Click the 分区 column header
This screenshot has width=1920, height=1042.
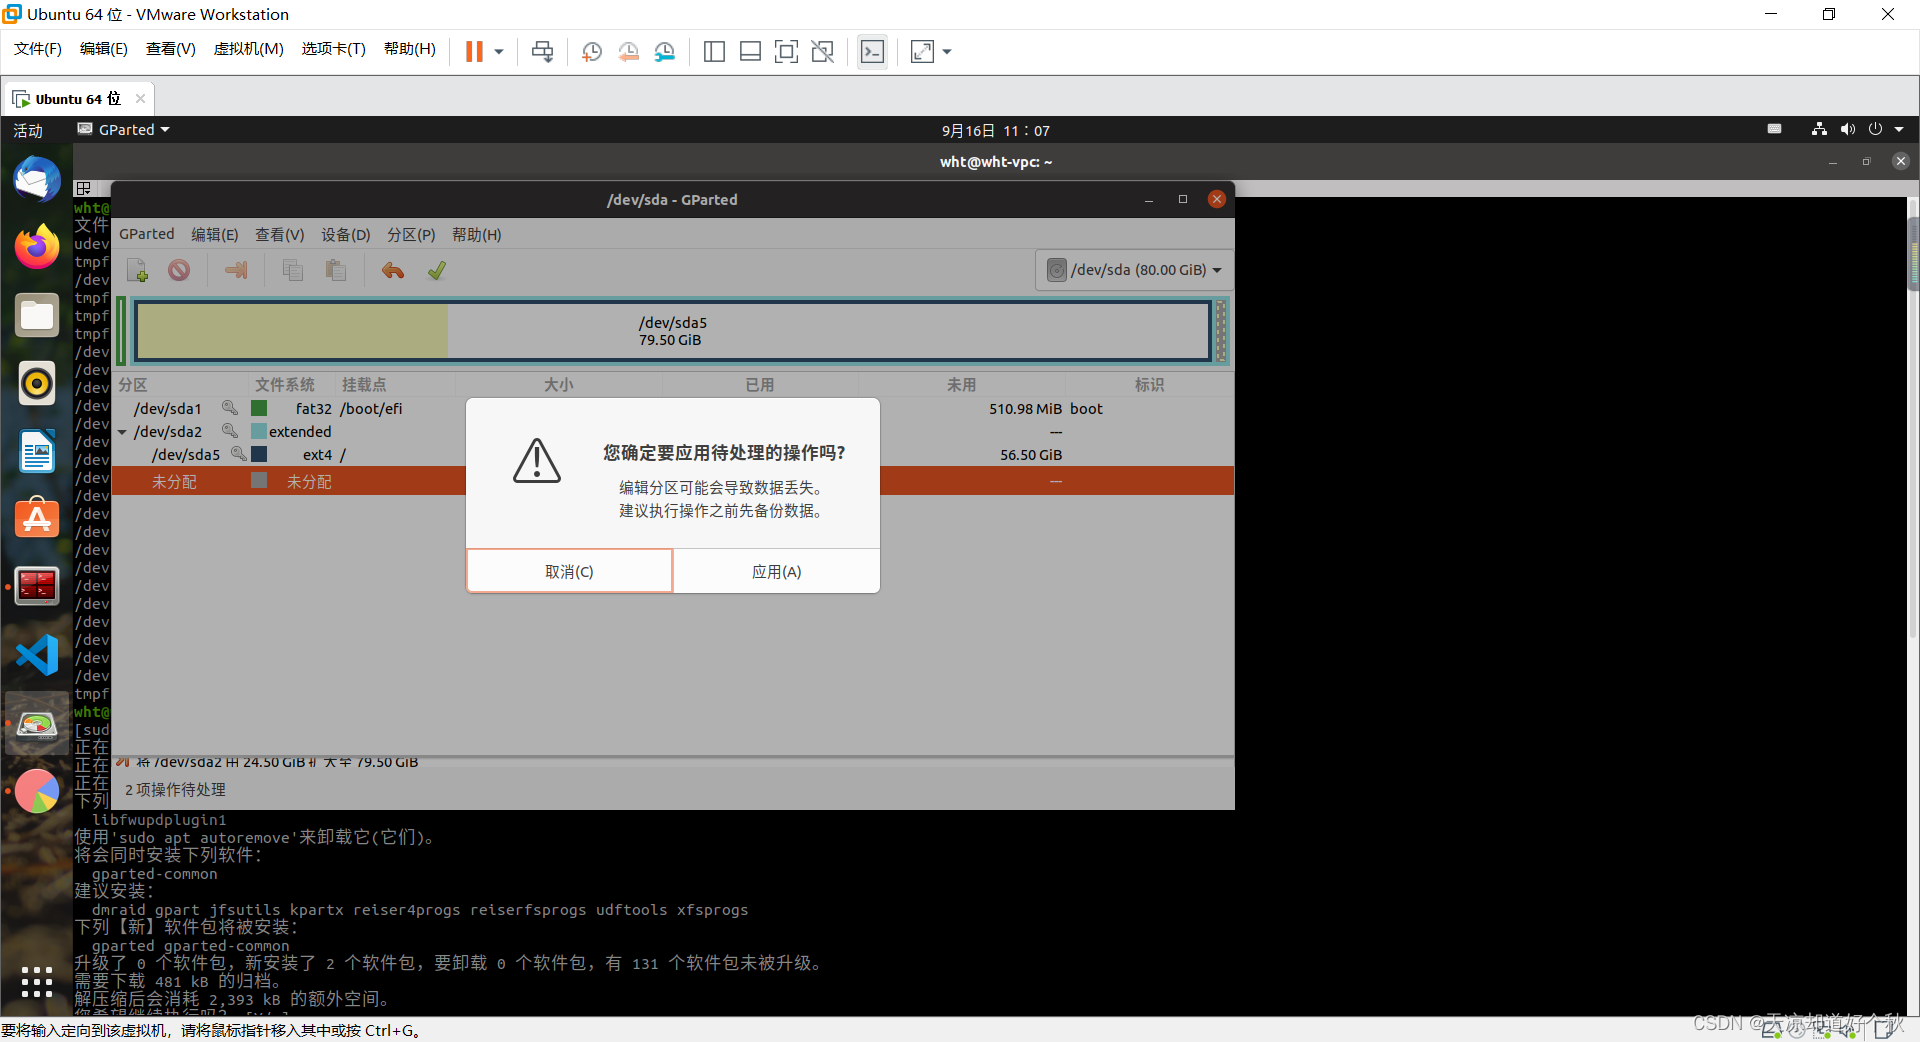click(x=180, y=384)
